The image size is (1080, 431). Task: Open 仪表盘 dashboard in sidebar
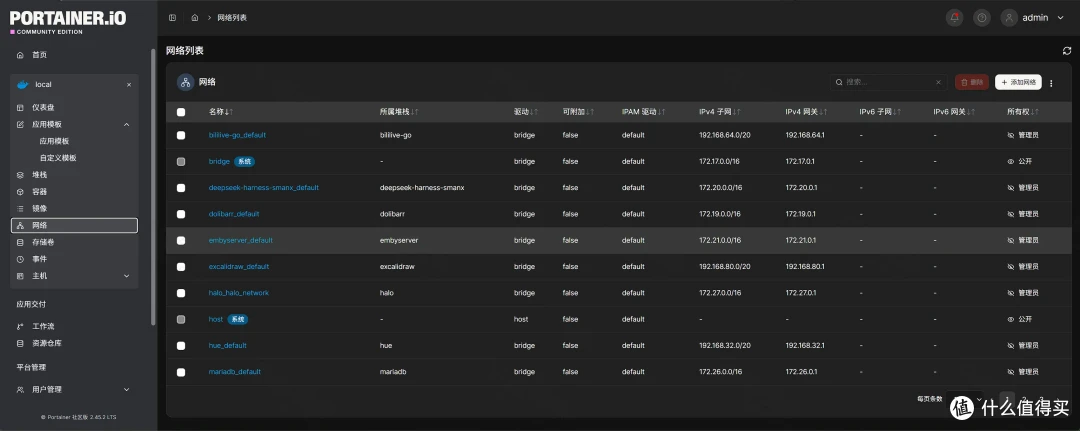click(x=45, y=107)
